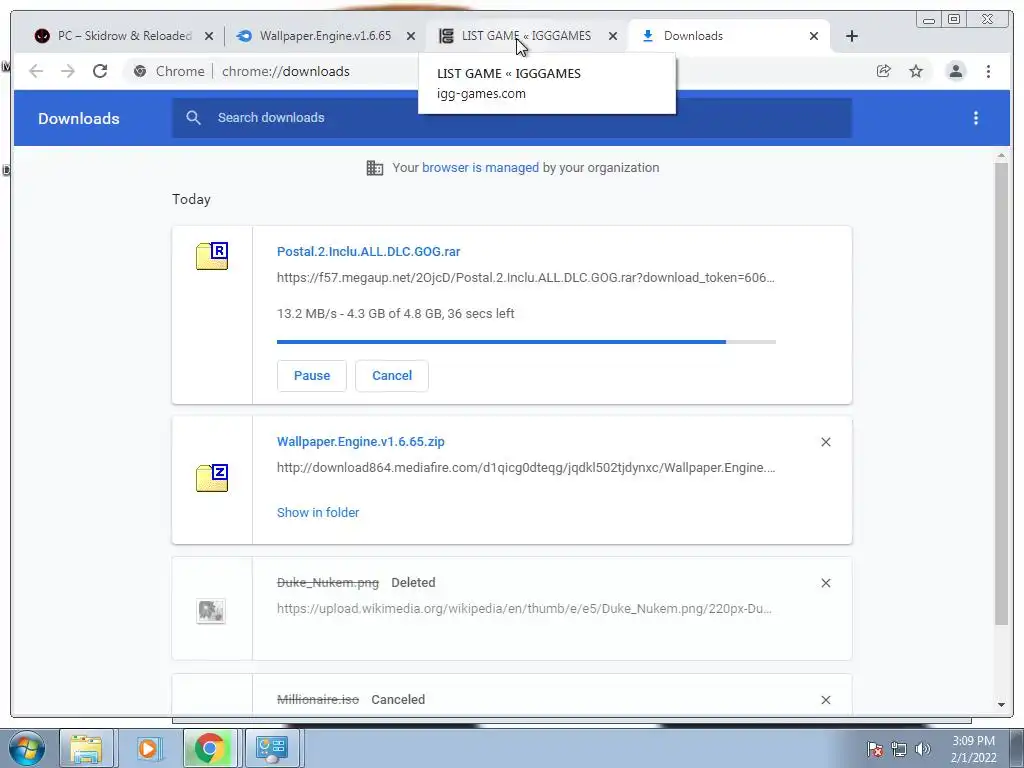Click the search magnifier icon in downloads

[x=193, y=118]
